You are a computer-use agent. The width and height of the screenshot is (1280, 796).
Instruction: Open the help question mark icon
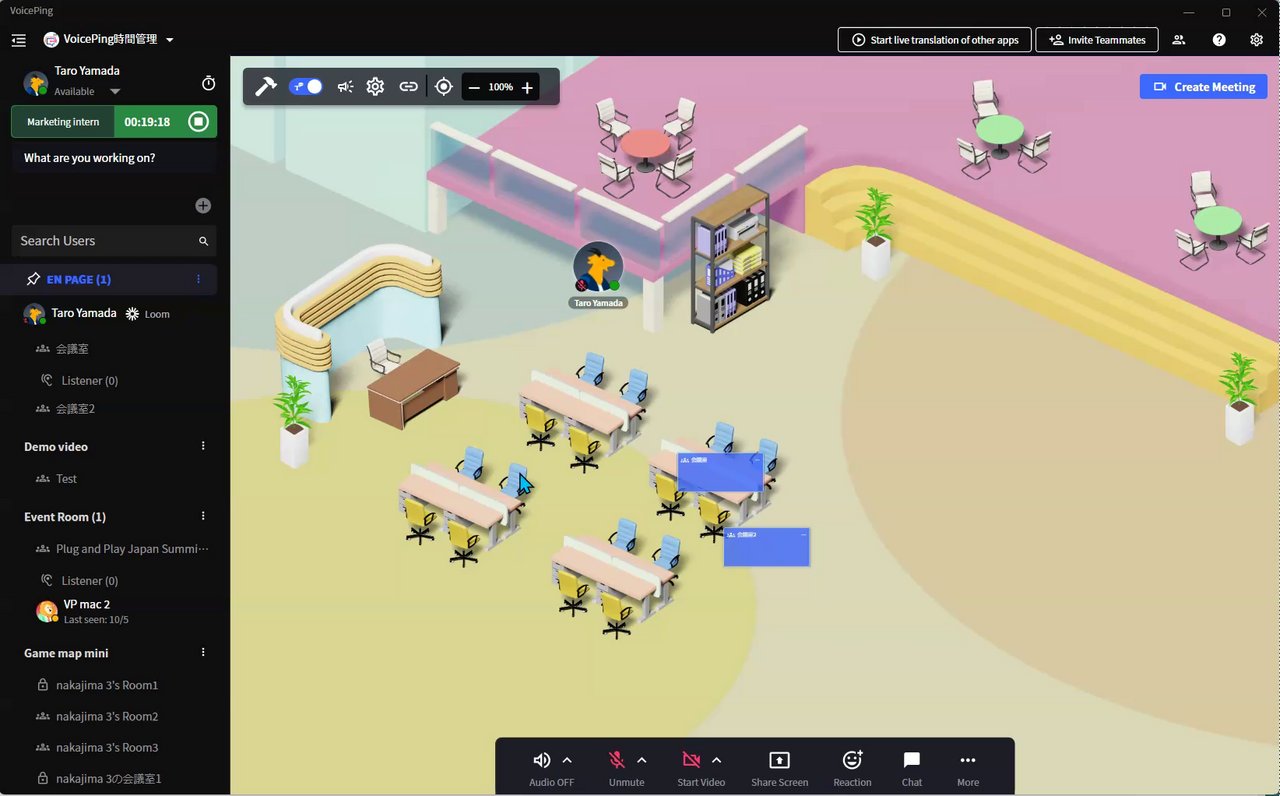click(1219, 40)
